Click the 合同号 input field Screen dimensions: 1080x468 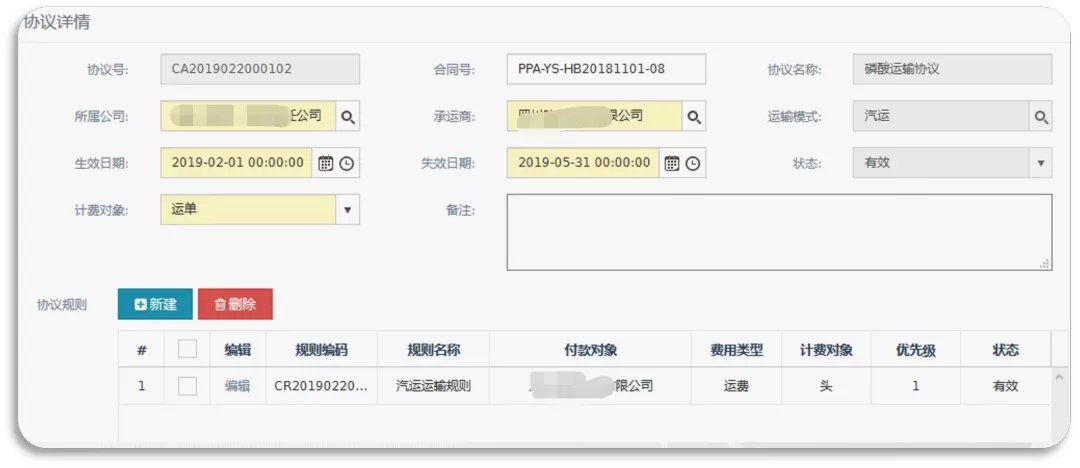tap(605, 69)
